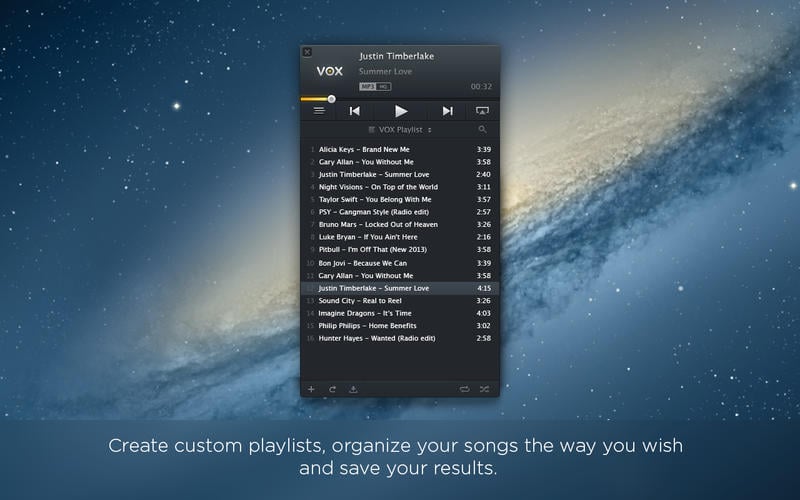The height and width of the screenshot is (500, 800).
Task: Click the Justin Timberlake artist title
Action: [x=396, y=56]
